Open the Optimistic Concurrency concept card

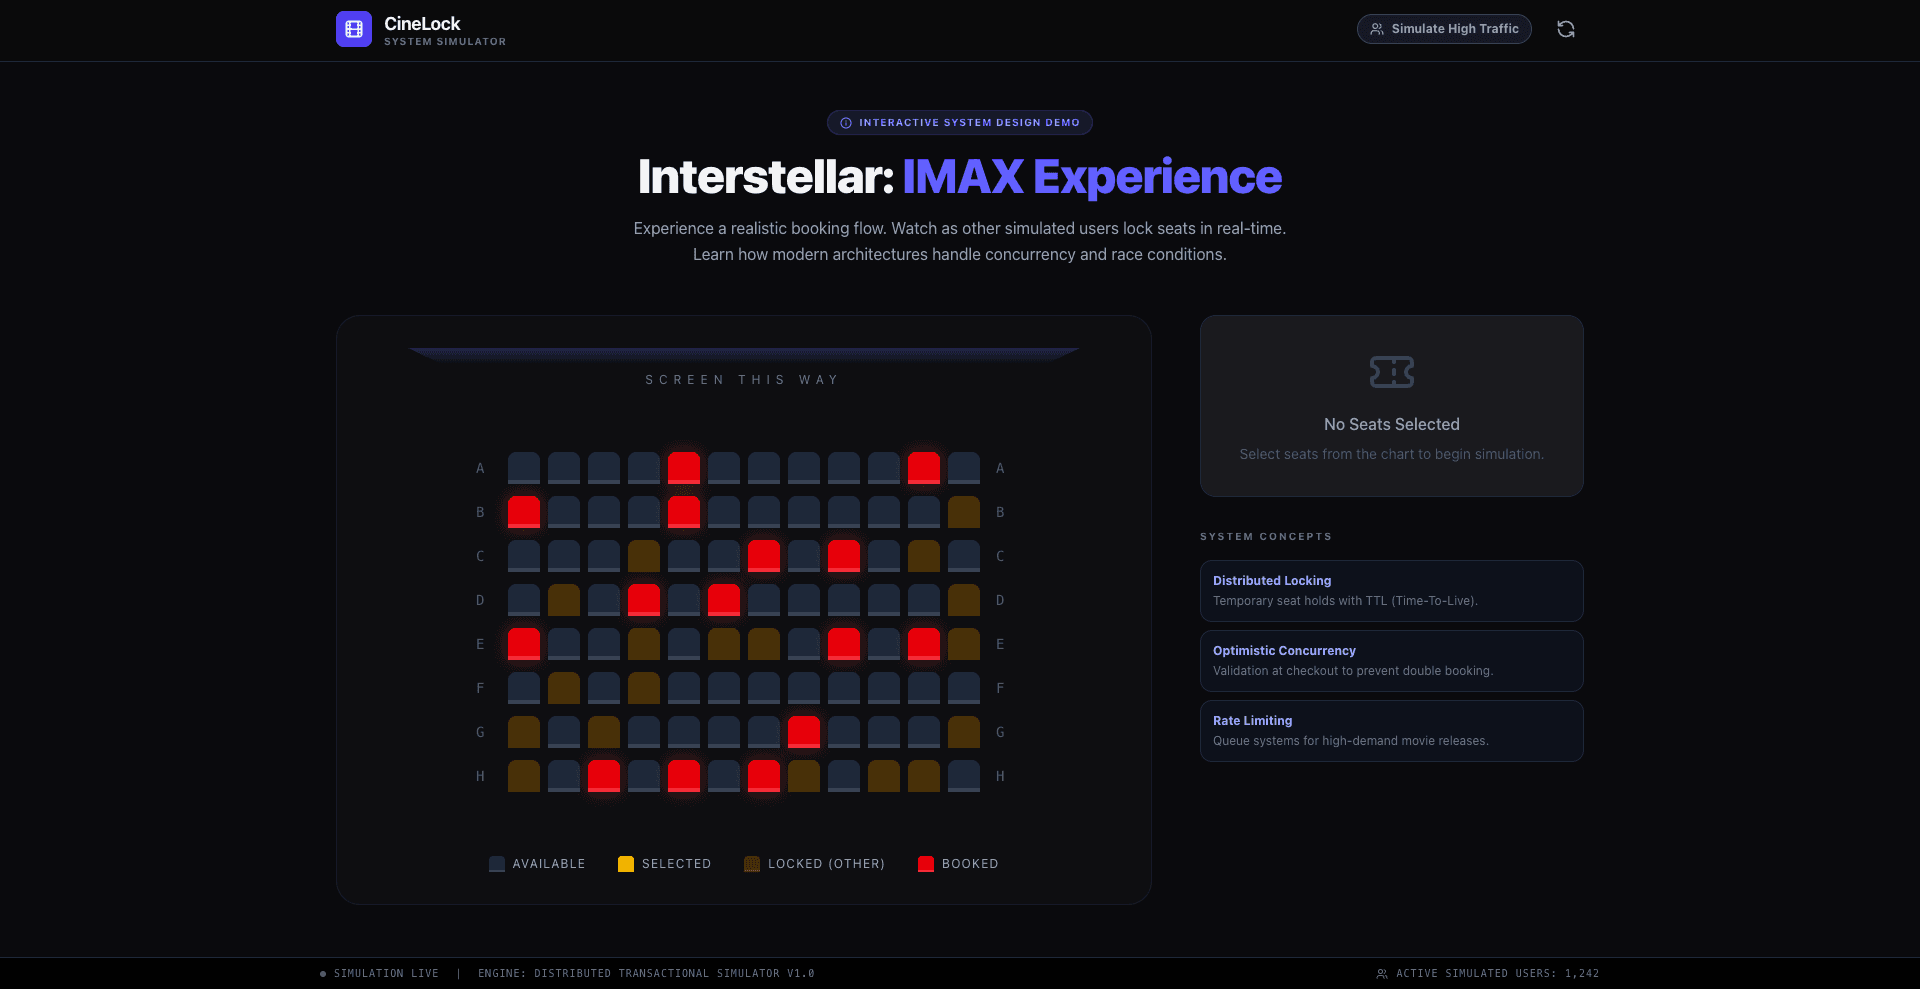point(1392,661)
